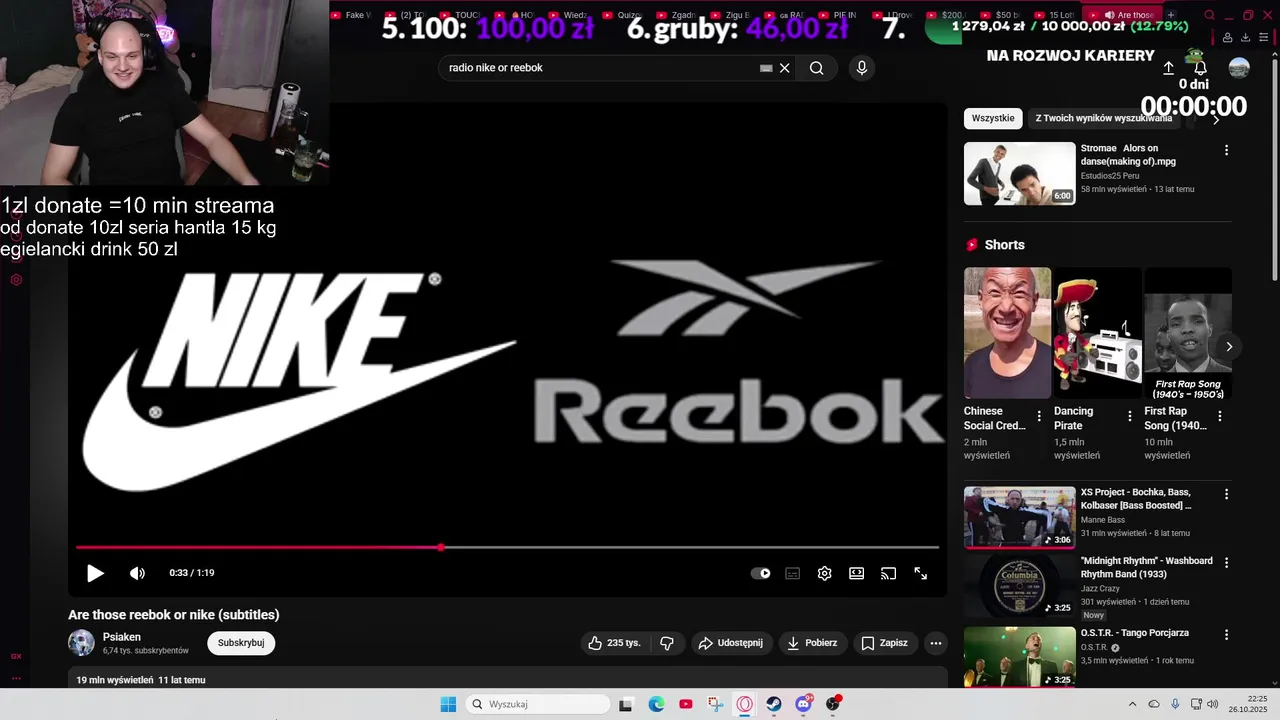
Task: Open Microsoft Edge from taskbar
Action: pyautogui.click(x=656, y=704)
